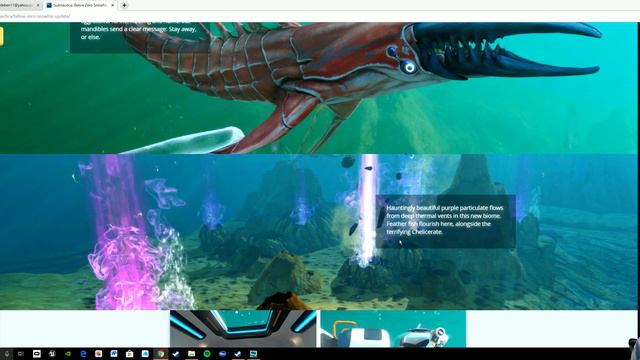Open the blue square app icon left of Chrome
The width and height of the screenshot is (640, 360).
point(145,354)
